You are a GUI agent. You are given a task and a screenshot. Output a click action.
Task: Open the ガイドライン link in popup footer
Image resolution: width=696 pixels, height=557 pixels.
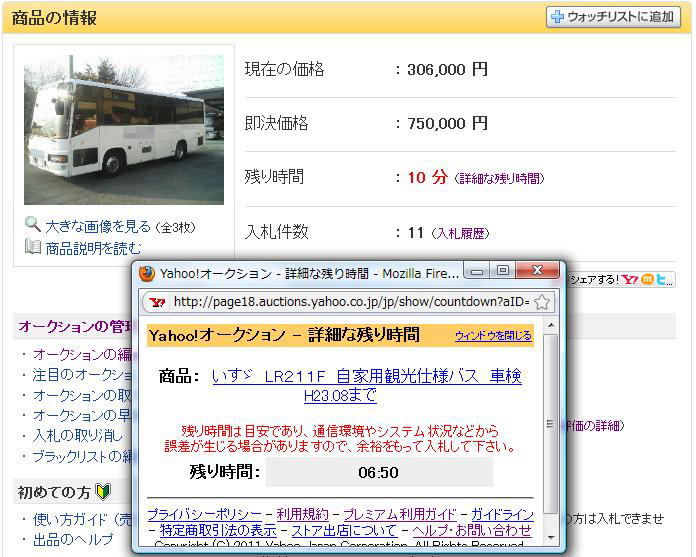[x=502, y=514]
